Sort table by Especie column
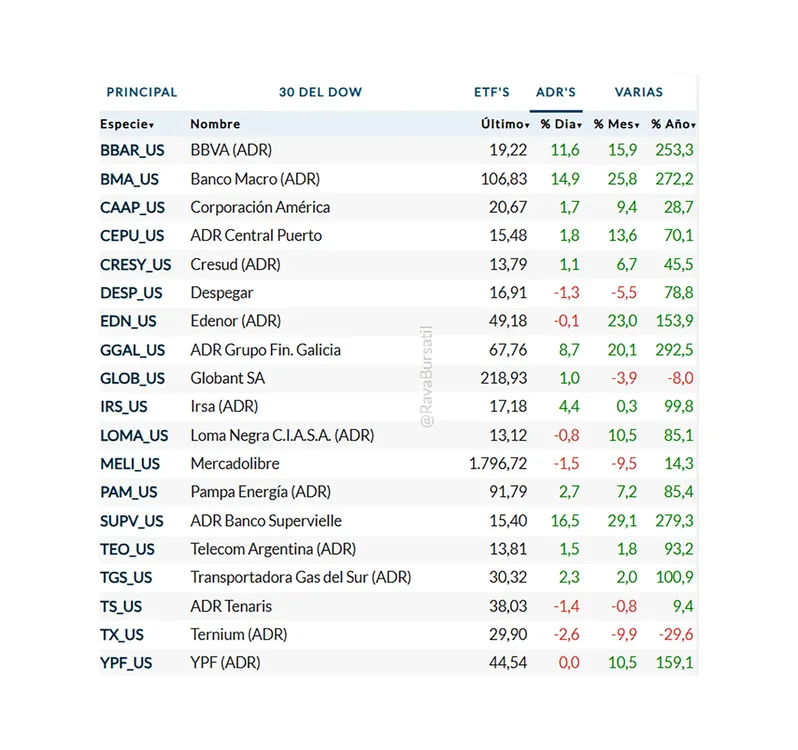Screen dimensions: 798x750 pyautogui.click(x=127, y=124)
